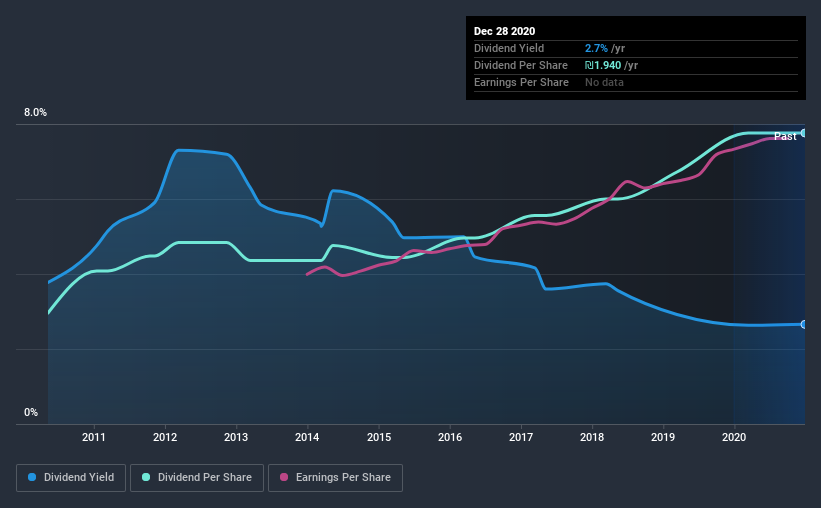821x508 pixels.
Task: Click the 8.0% y-axis label
Action: pos(35,113)
